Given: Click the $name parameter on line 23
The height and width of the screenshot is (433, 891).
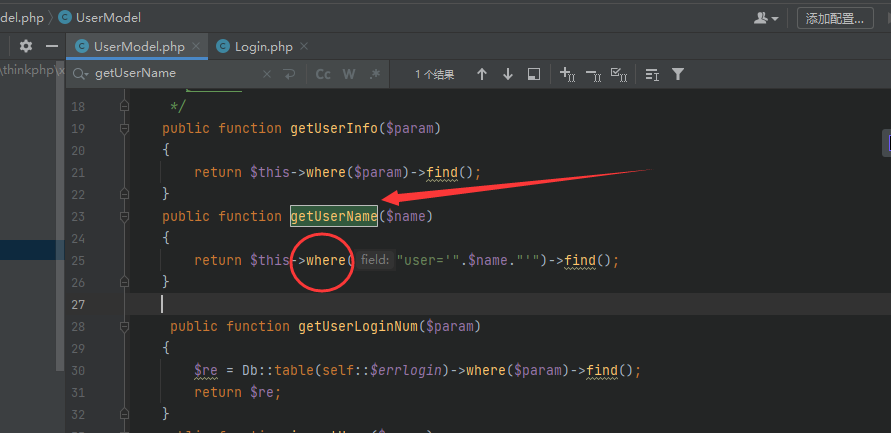Looking at the screenshot, I should click(406, 216).
